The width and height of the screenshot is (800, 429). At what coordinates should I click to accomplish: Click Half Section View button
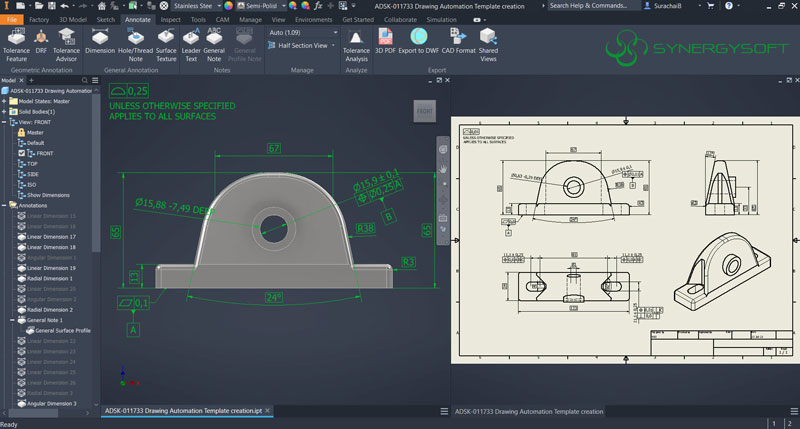tap(298, 45)
